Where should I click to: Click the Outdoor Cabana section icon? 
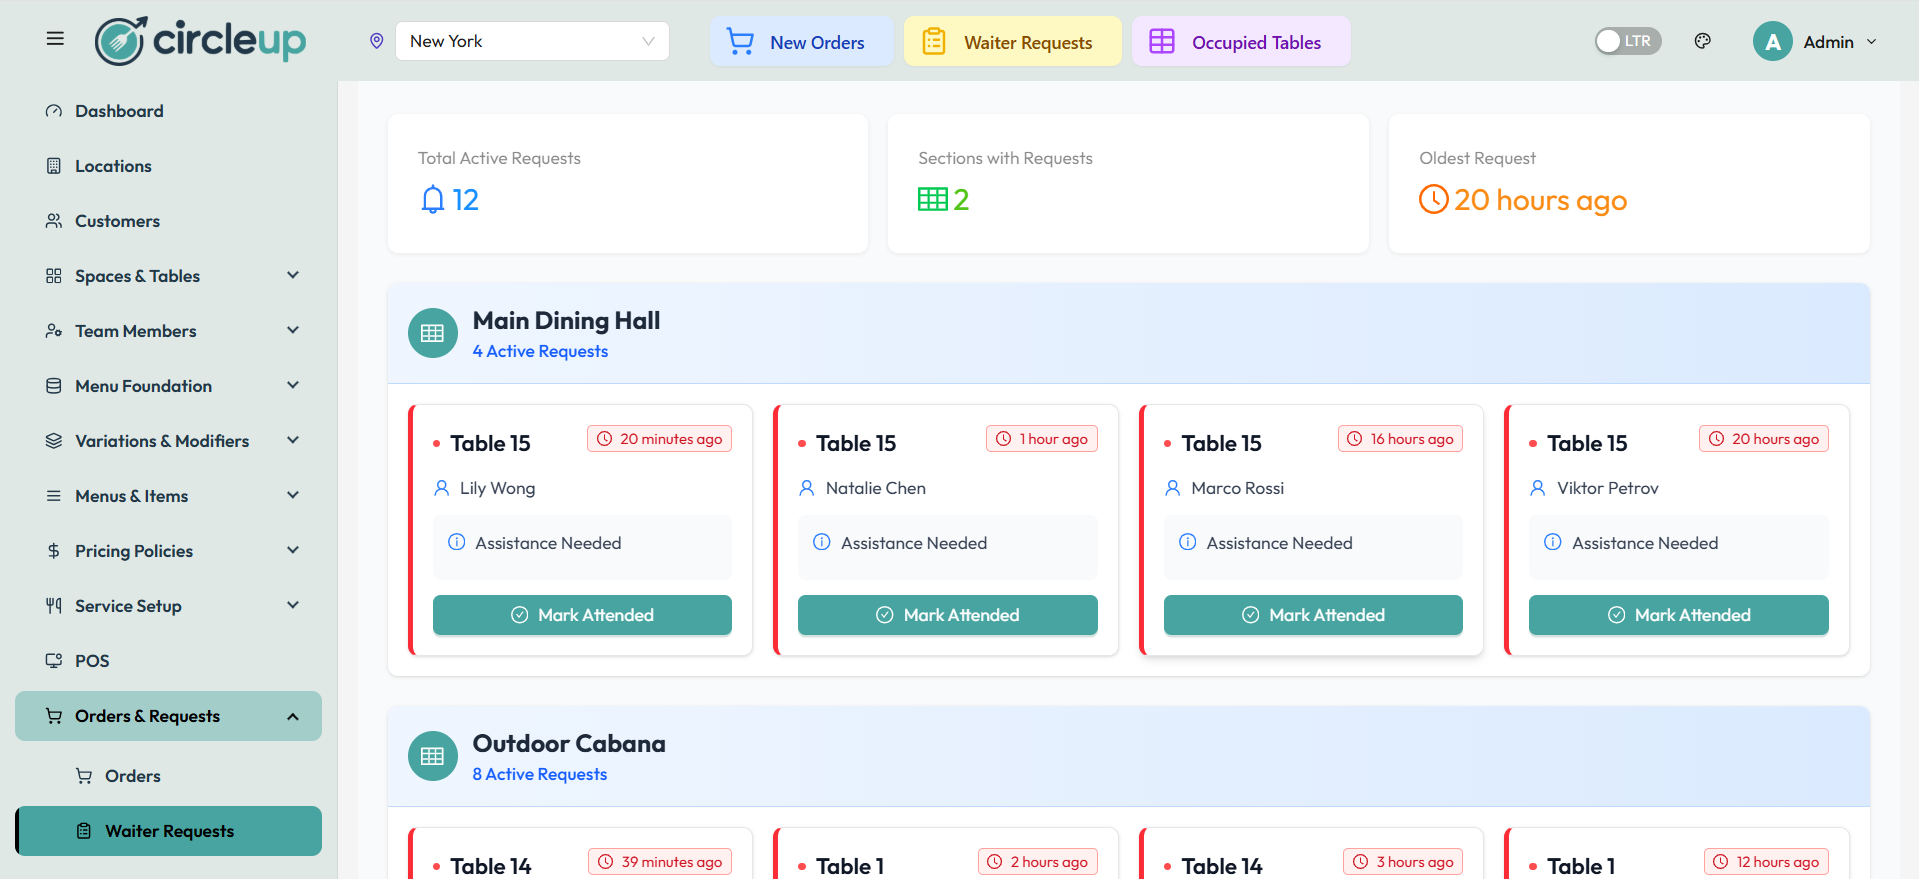coord(432,756)
